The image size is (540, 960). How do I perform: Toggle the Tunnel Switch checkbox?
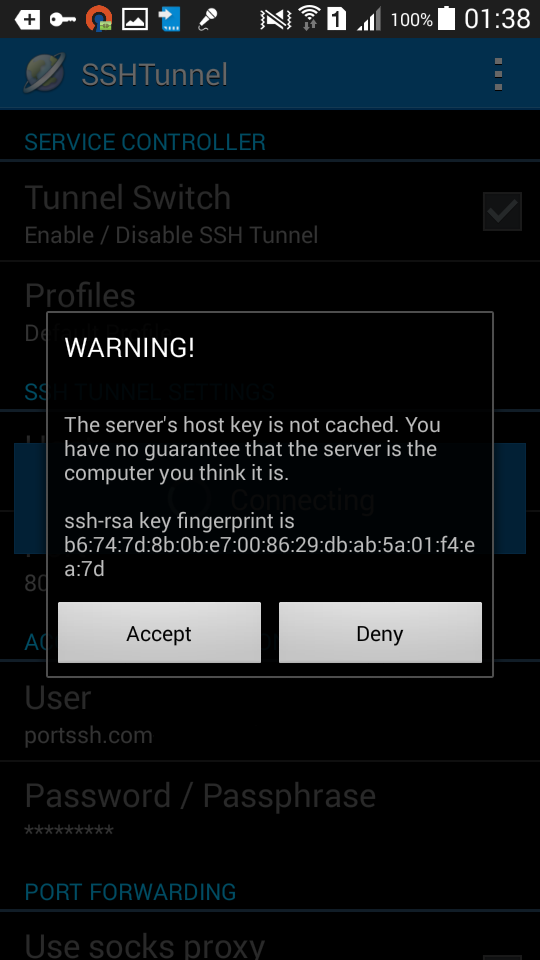click(502, 211)
